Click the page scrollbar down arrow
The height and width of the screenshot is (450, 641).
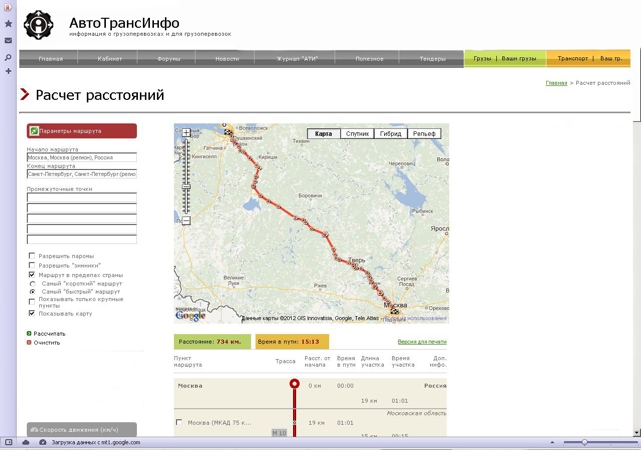point(637,432)
